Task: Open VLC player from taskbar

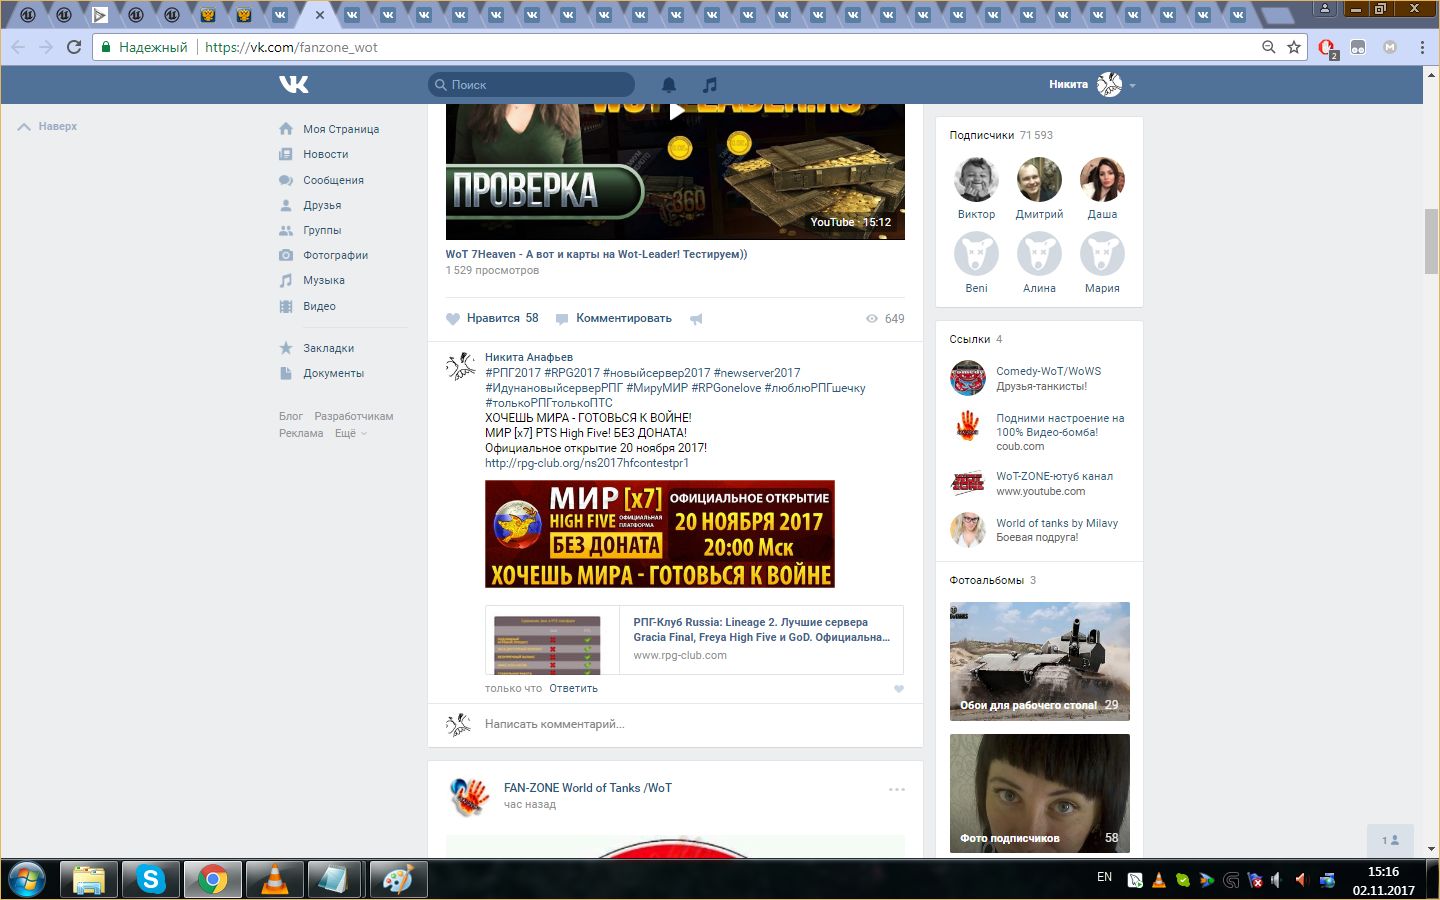Action: (274, 880)
